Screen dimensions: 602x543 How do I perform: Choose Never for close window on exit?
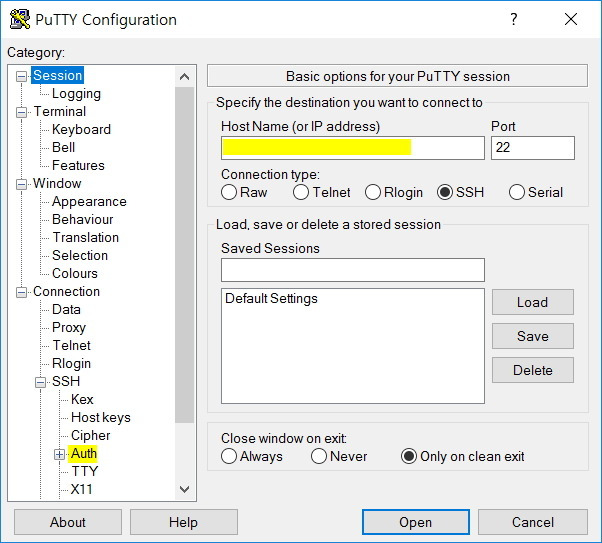pyautogui.click(x=319, y=456)
